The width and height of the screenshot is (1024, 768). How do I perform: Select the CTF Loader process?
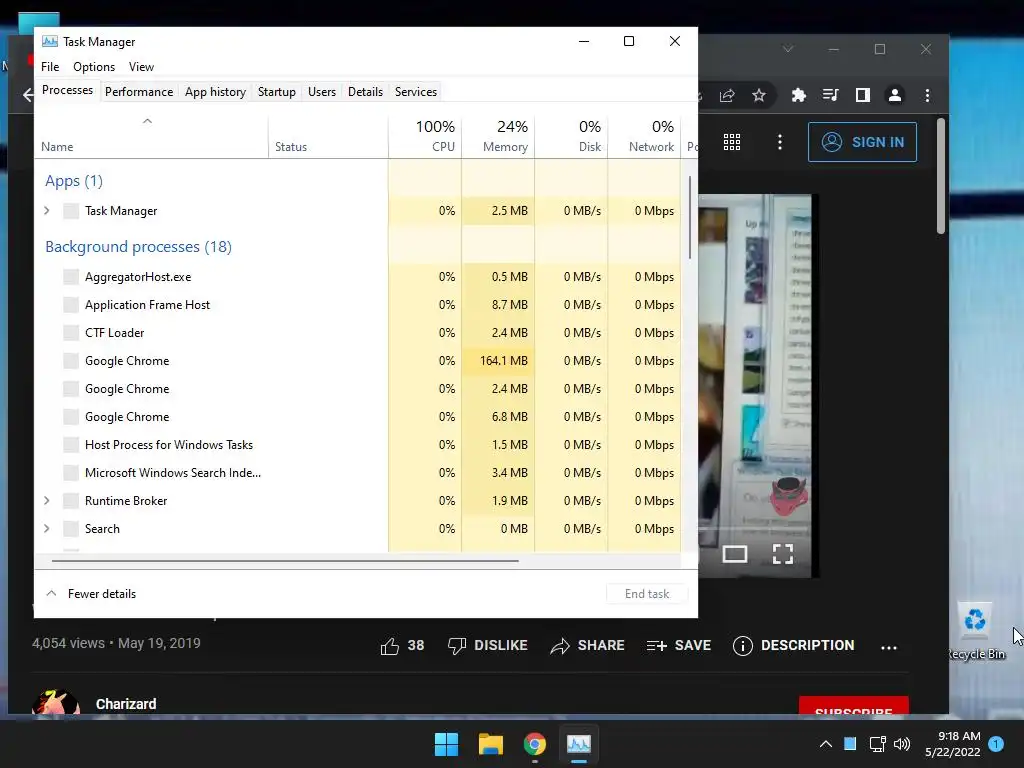(357, 333)
